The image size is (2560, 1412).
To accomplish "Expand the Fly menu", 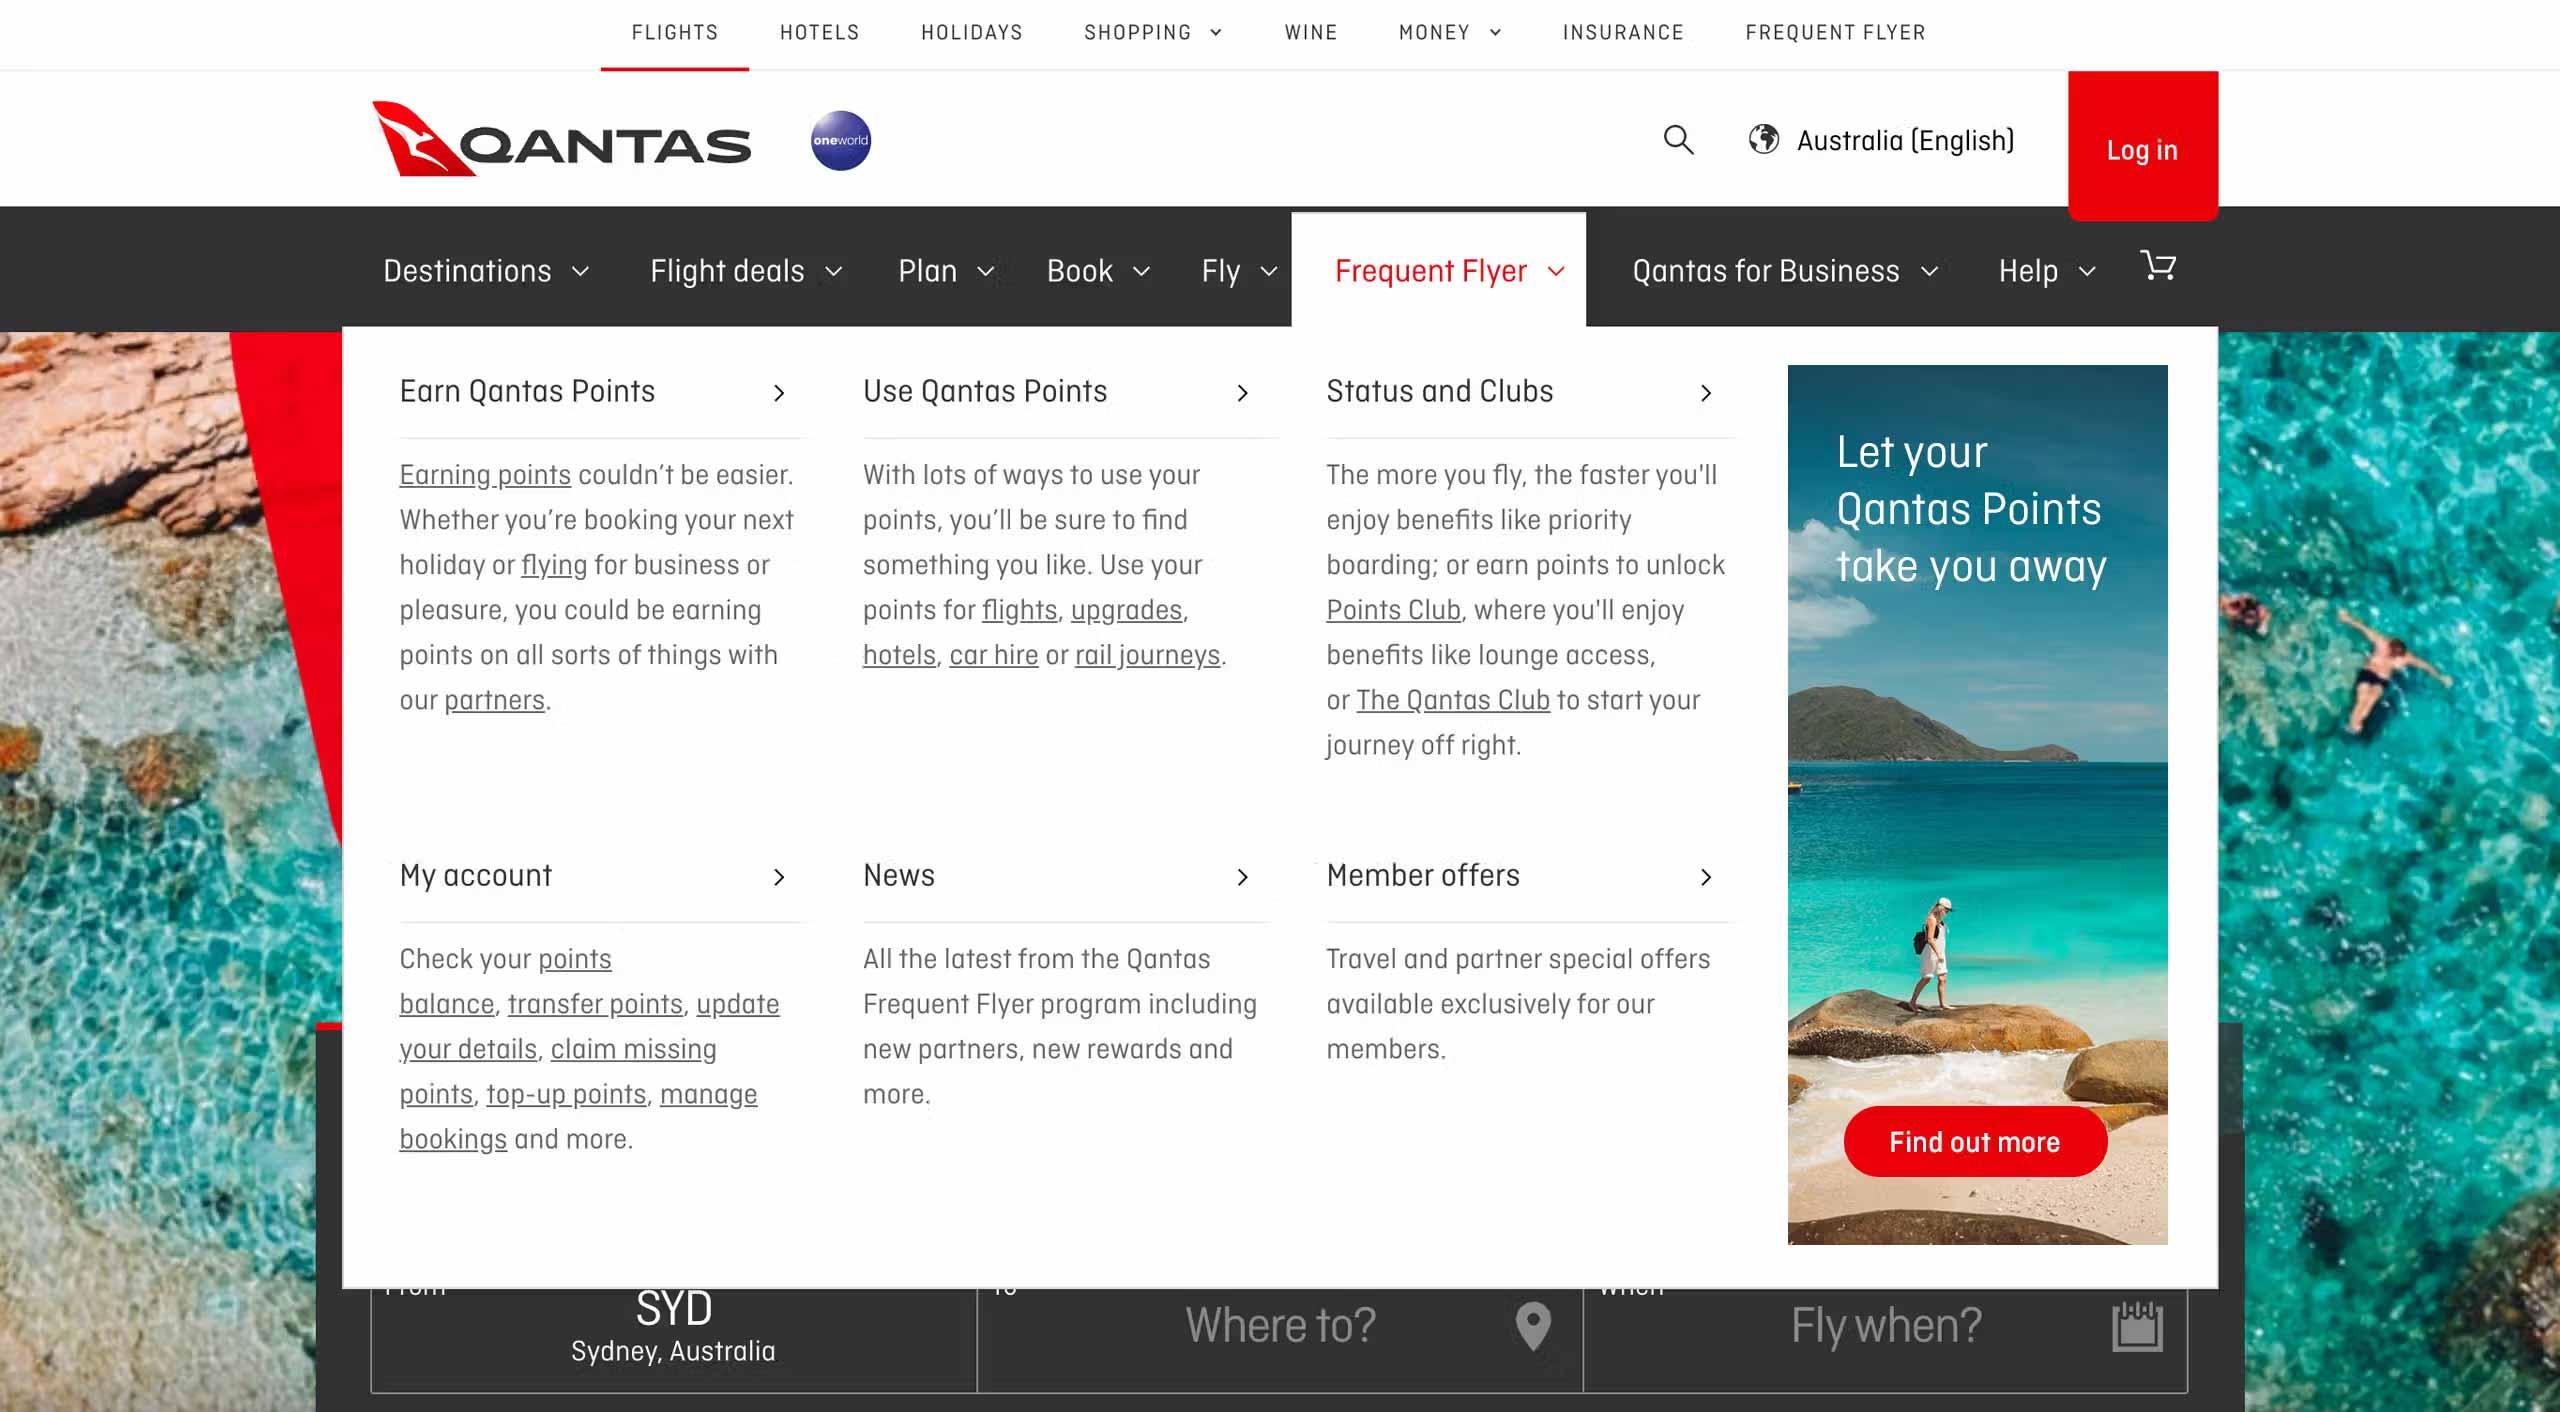I will point(1239,271).
